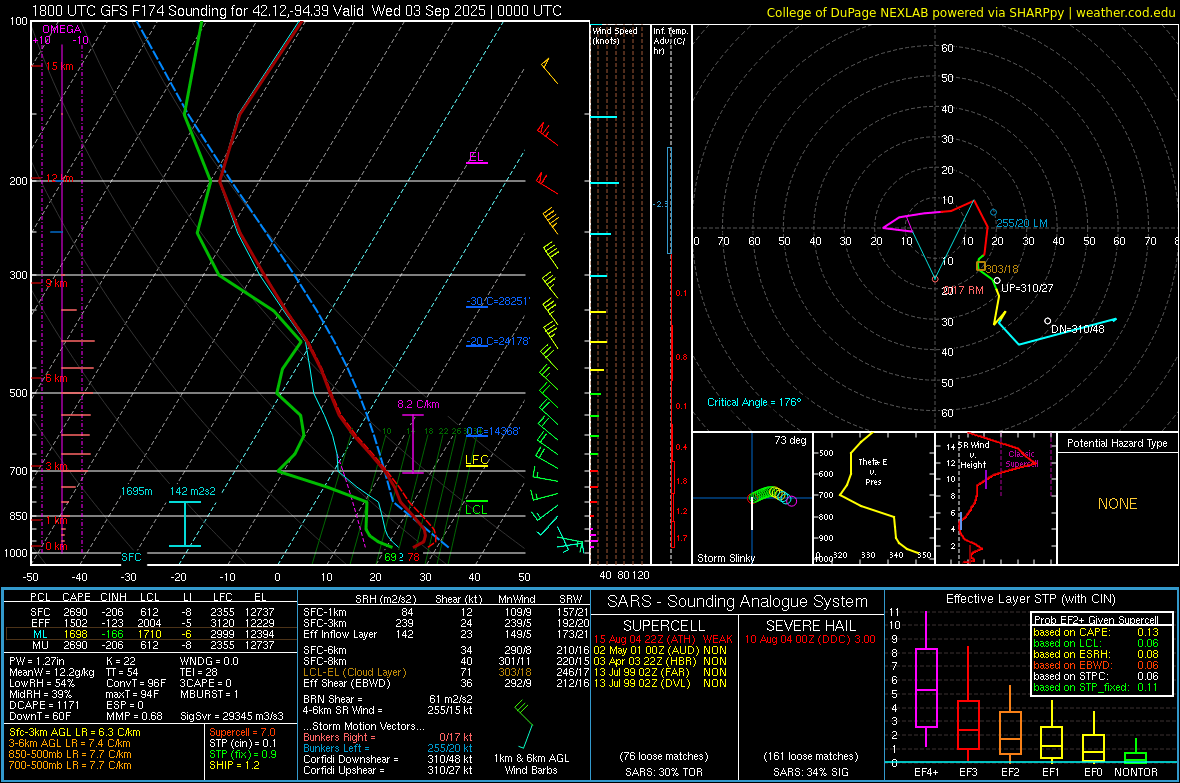Click the 1695m effective inflow label
The width and height of the screenshot is (1180, 783).
(x=136, y=491)
